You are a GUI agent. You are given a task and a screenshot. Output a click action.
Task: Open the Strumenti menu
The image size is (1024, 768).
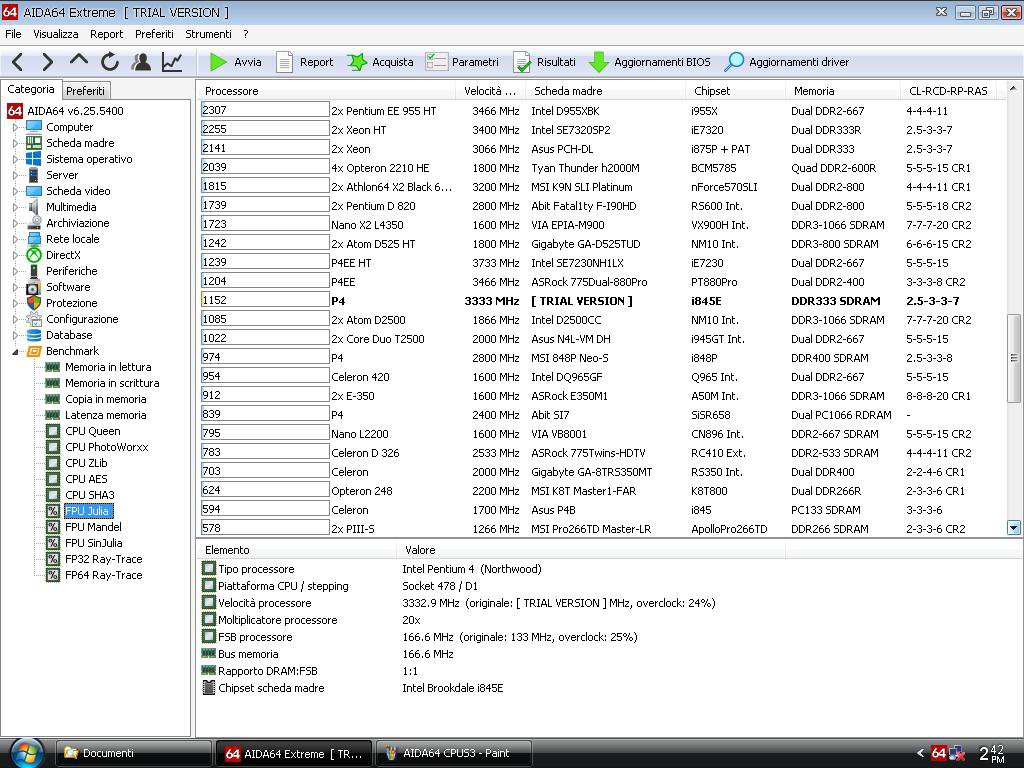click(208, 34)
